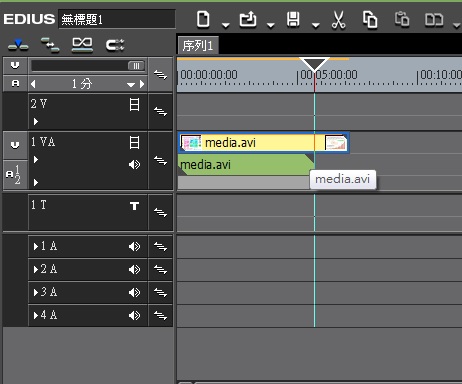Select the 1 T title track header
The width and height of the screenshot is (462, 384).
tap(88, 212)
